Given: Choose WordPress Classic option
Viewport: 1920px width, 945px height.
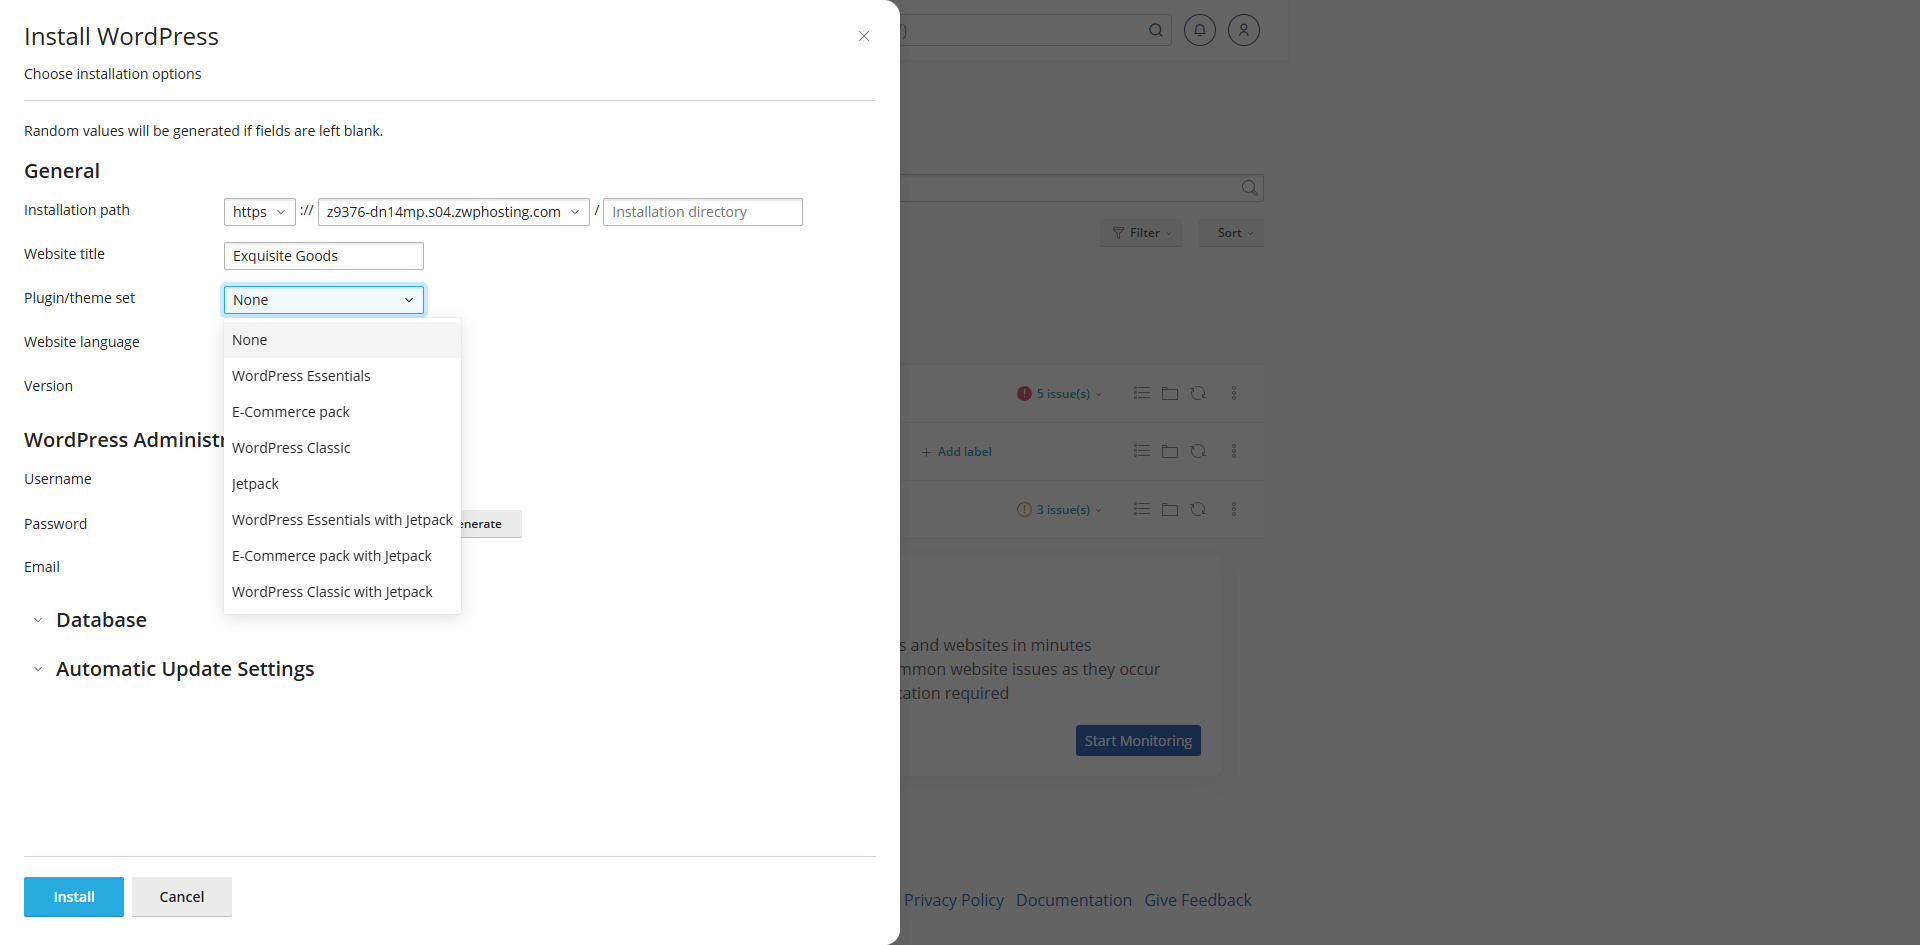Looking at the screenshot, I should (x=342, y=448).
